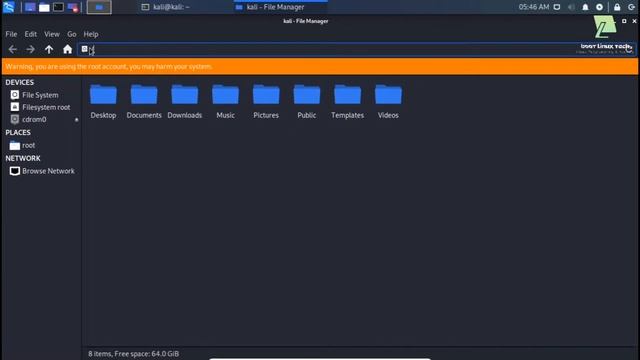Go back with the left arrow
640x360 pixels.
(13, 49)
